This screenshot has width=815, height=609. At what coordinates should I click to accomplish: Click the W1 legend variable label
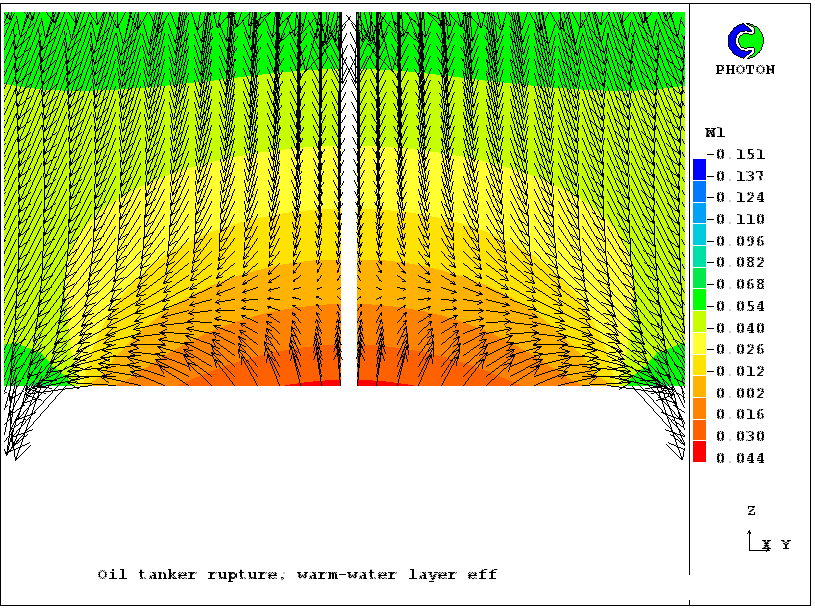pyautogui.click(x=714, y=132)
